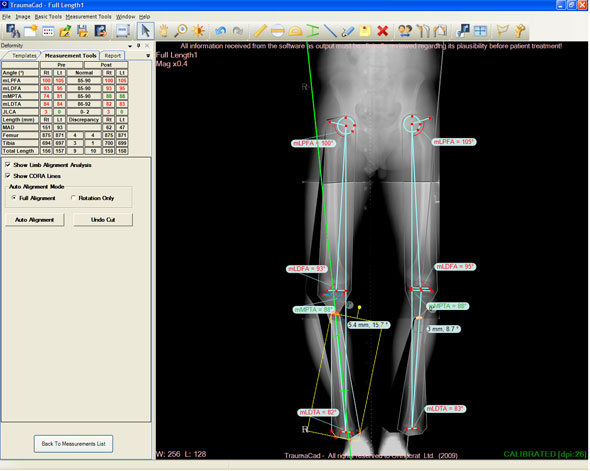Select the arrow pointer tool

145,31
